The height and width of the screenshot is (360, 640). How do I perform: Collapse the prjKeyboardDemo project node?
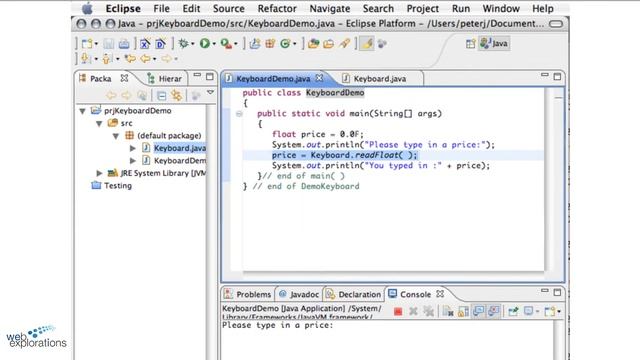82,111
